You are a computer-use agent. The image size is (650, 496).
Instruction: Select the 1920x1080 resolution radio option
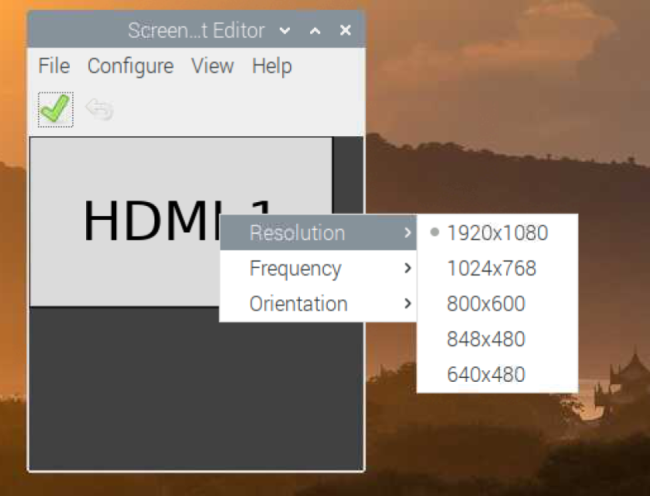click(496, 233)
